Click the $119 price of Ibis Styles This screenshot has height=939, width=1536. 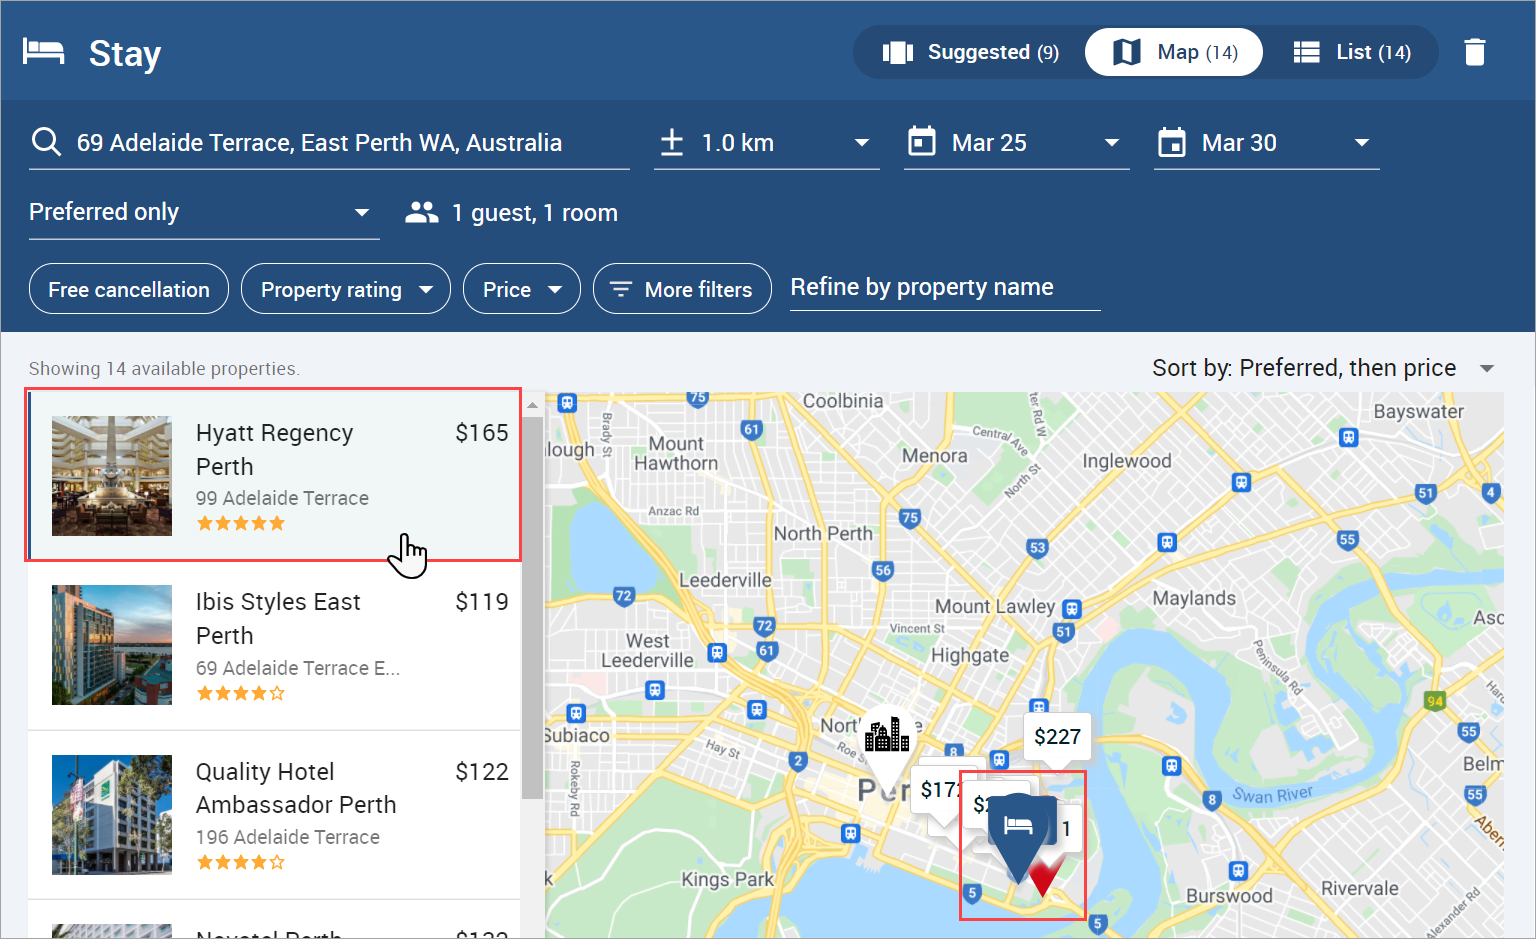(x=482, y=602)
